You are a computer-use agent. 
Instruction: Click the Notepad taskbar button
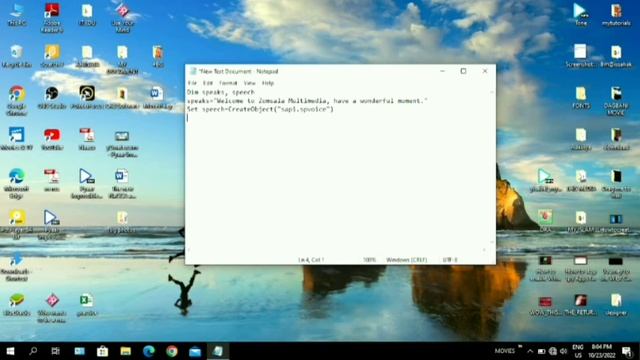218,351
